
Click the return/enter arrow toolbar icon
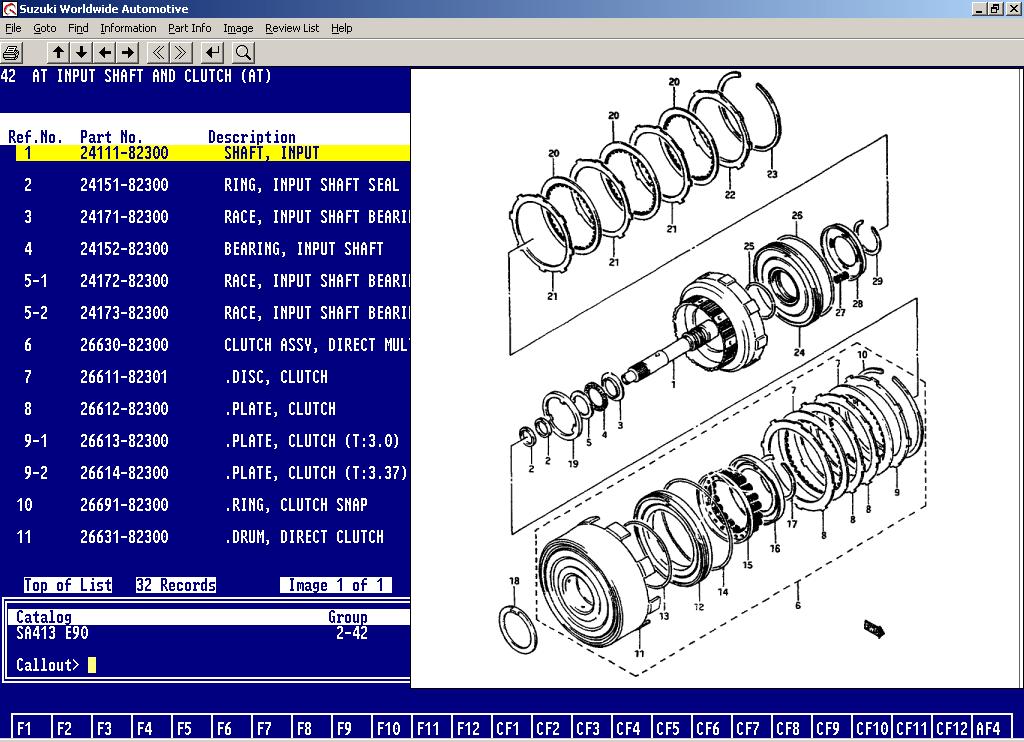[212, 53]
